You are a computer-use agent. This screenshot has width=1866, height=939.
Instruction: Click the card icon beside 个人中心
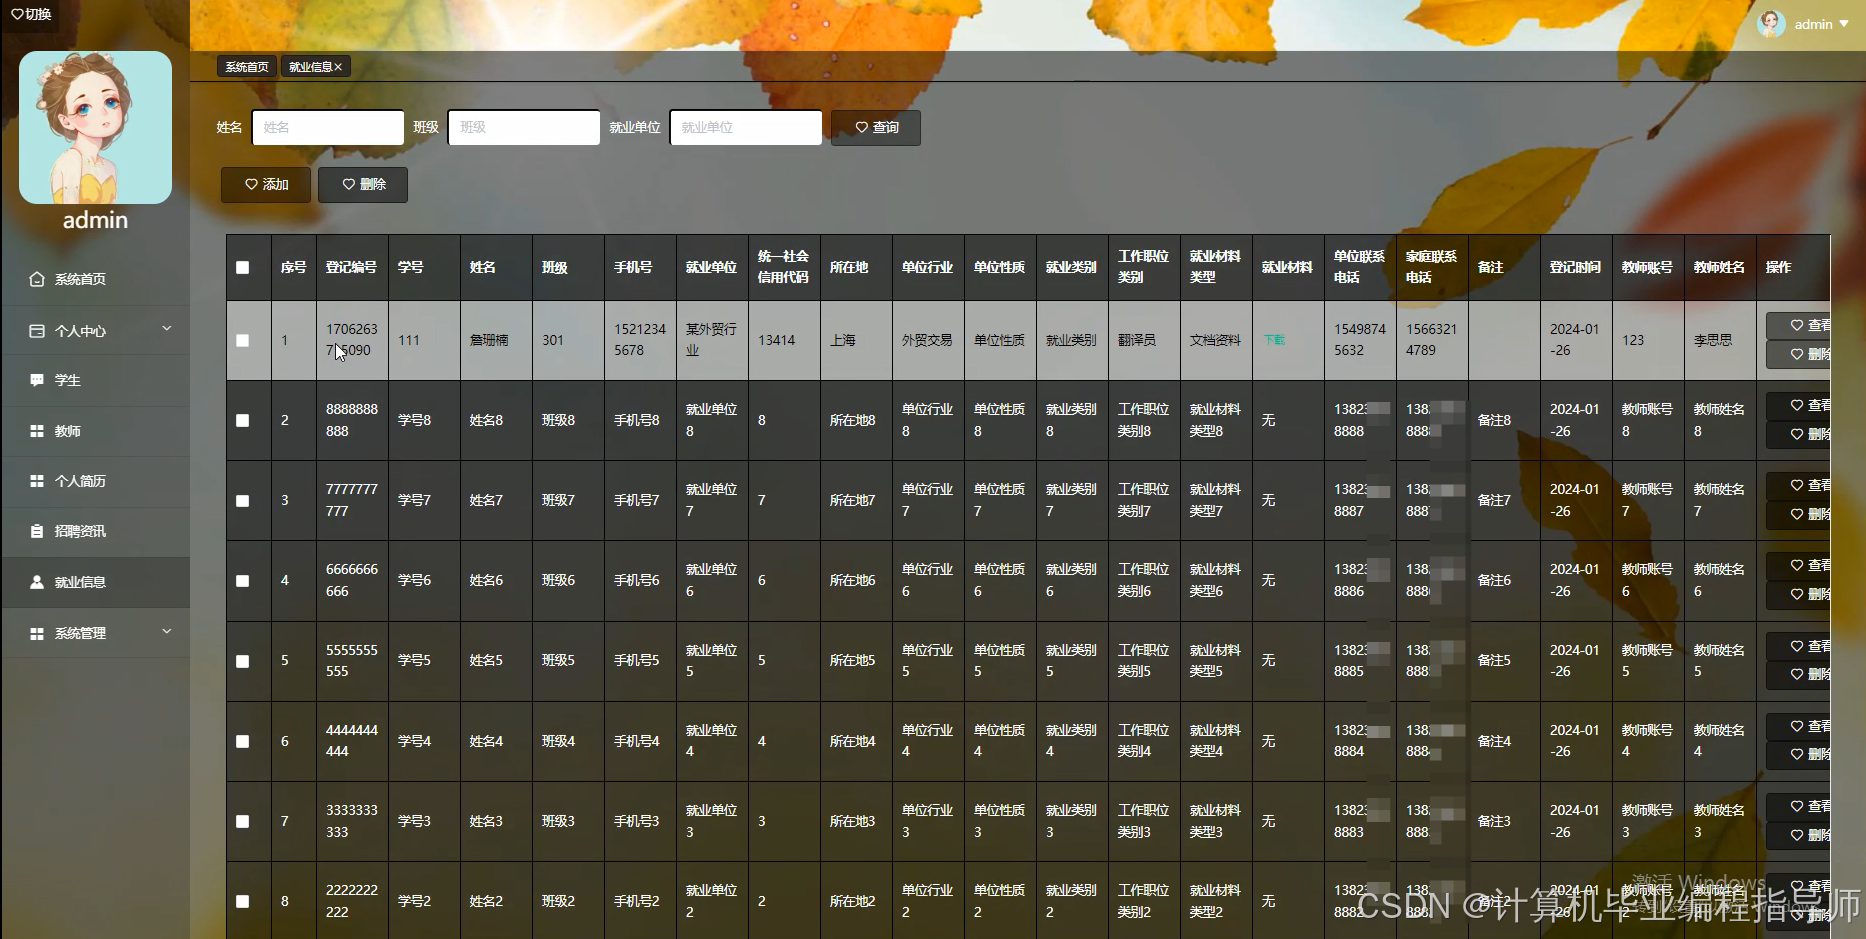37,330
